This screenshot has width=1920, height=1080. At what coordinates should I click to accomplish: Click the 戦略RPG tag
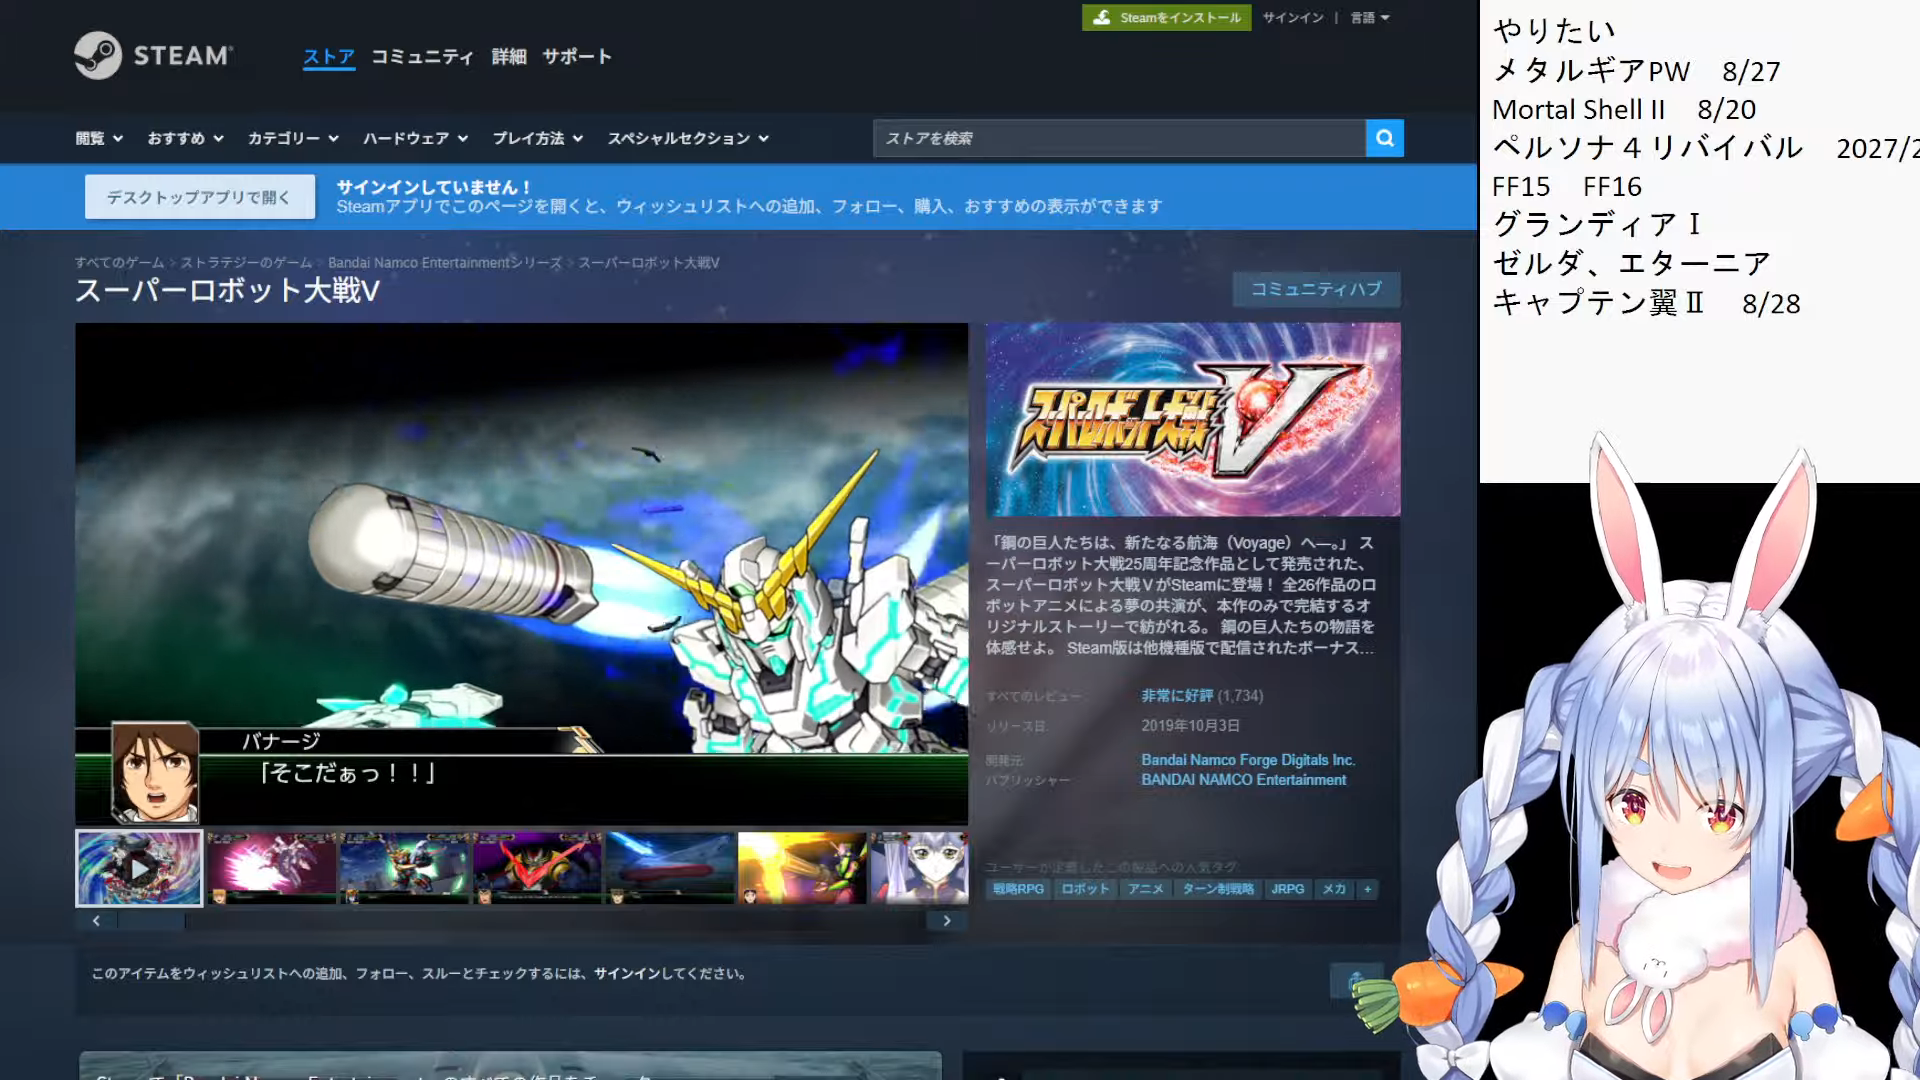coord(1018,889)
